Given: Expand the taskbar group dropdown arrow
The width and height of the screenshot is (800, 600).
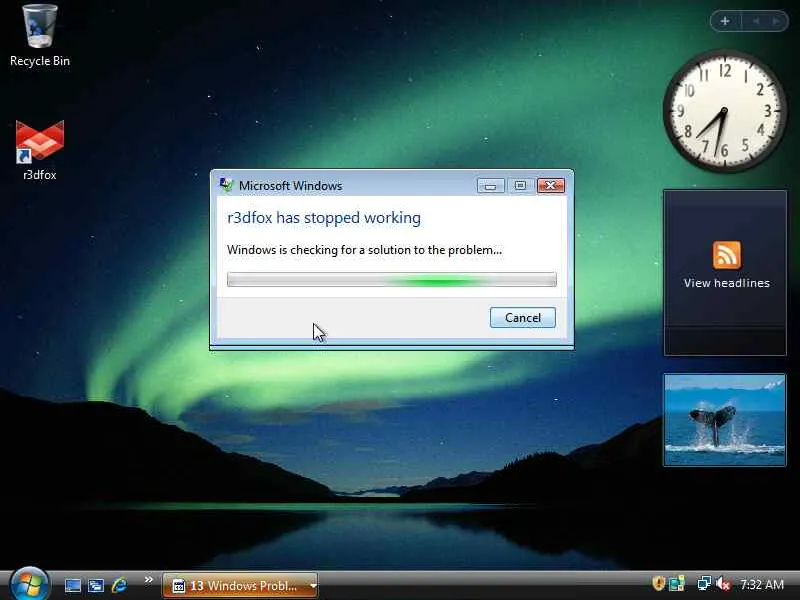Looking at the screenshot, I should tap(313, 586).
